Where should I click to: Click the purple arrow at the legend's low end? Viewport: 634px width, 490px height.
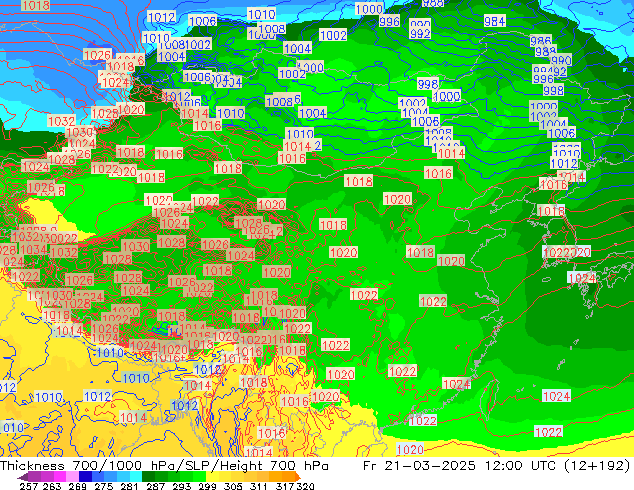(x=23, y=477)
